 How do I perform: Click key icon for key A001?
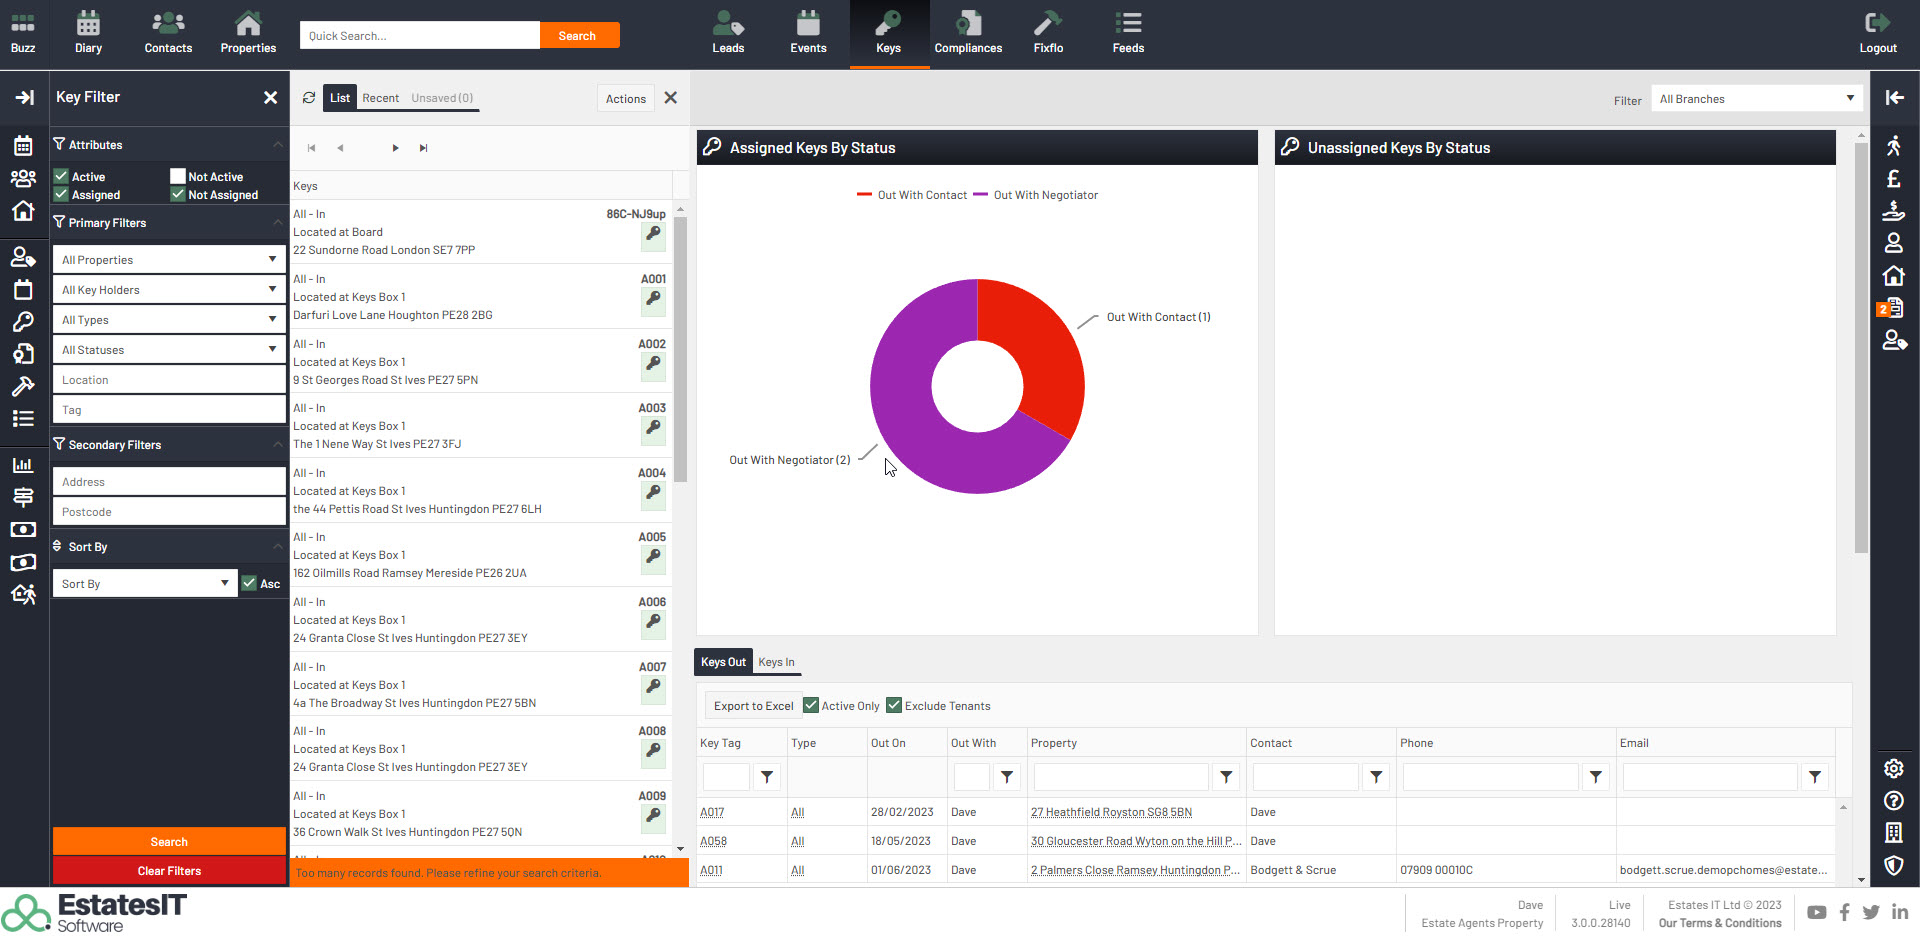click(x=653, y=299)
